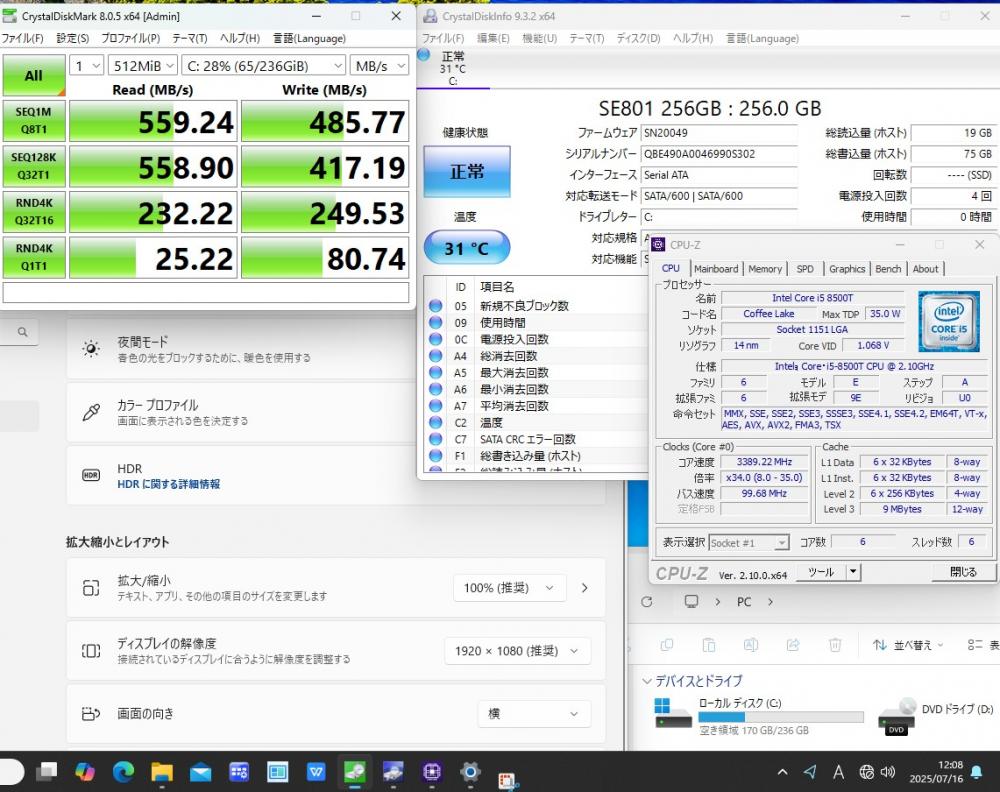Open CrystalDiskInfo 編集(E) menu

[493, 38]
